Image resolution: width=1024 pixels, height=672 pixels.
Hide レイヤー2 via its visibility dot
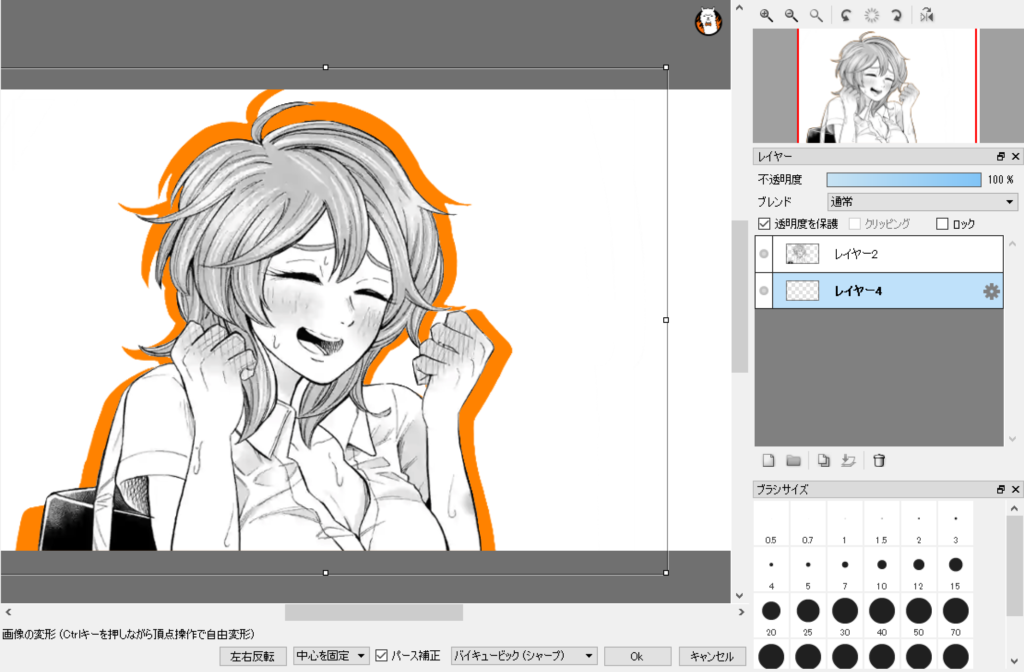[764, 254]
